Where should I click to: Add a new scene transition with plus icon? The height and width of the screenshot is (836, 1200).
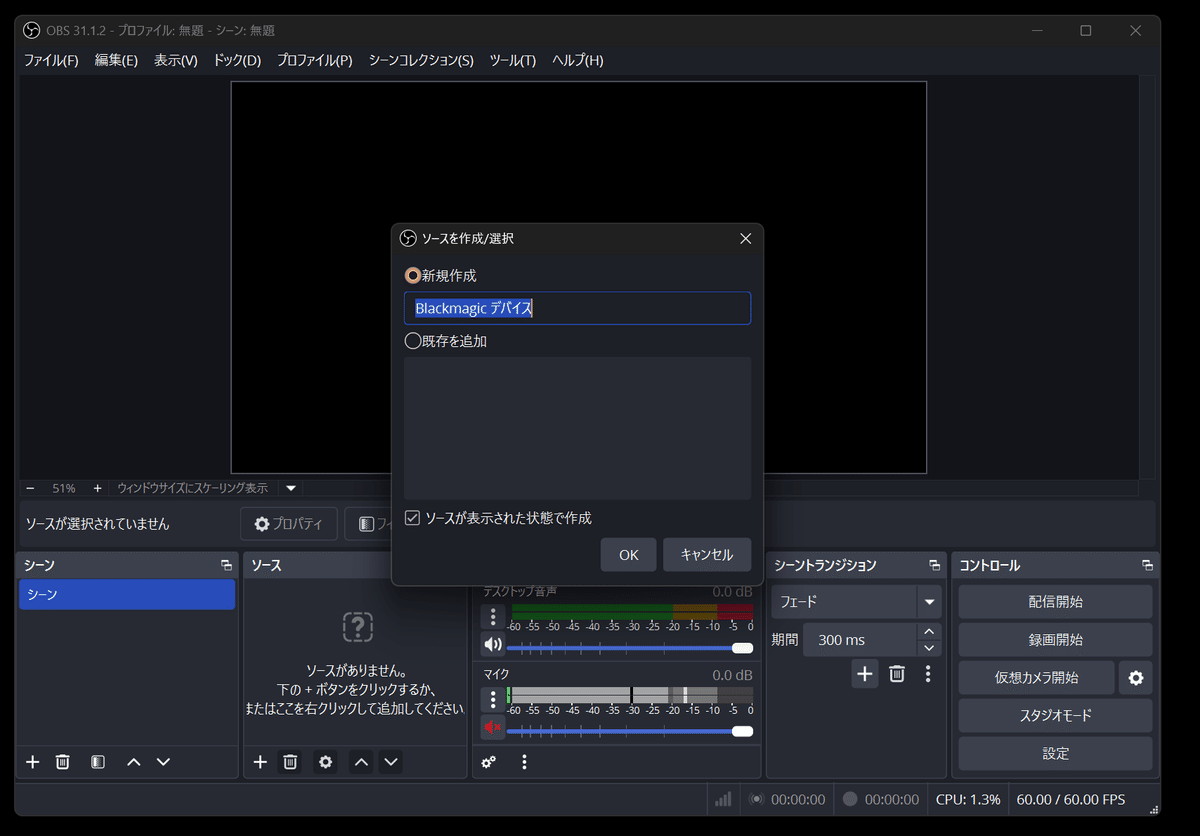coord(864,674)
